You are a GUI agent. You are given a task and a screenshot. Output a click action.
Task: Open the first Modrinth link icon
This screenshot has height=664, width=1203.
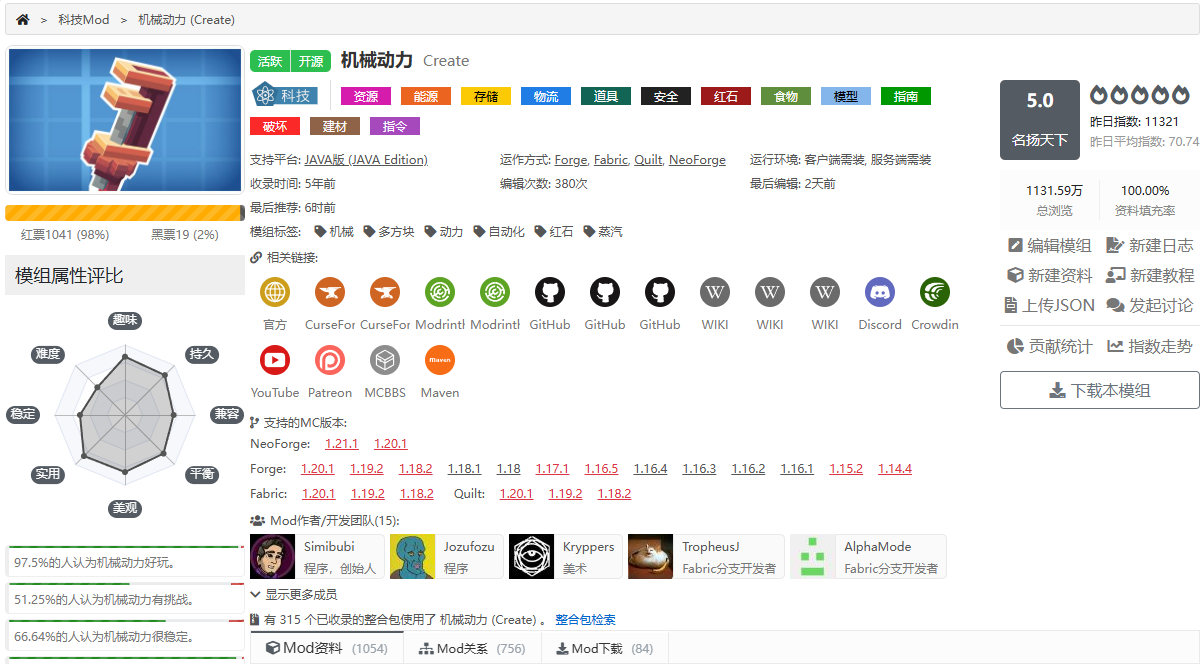click(x=440, y=292)
